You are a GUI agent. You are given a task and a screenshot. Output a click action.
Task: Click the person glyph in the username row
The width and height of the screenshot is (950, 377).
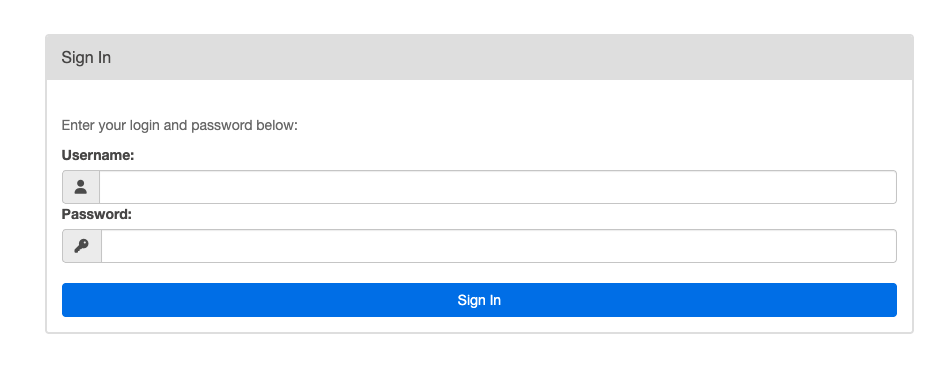(x=81, y=187)
